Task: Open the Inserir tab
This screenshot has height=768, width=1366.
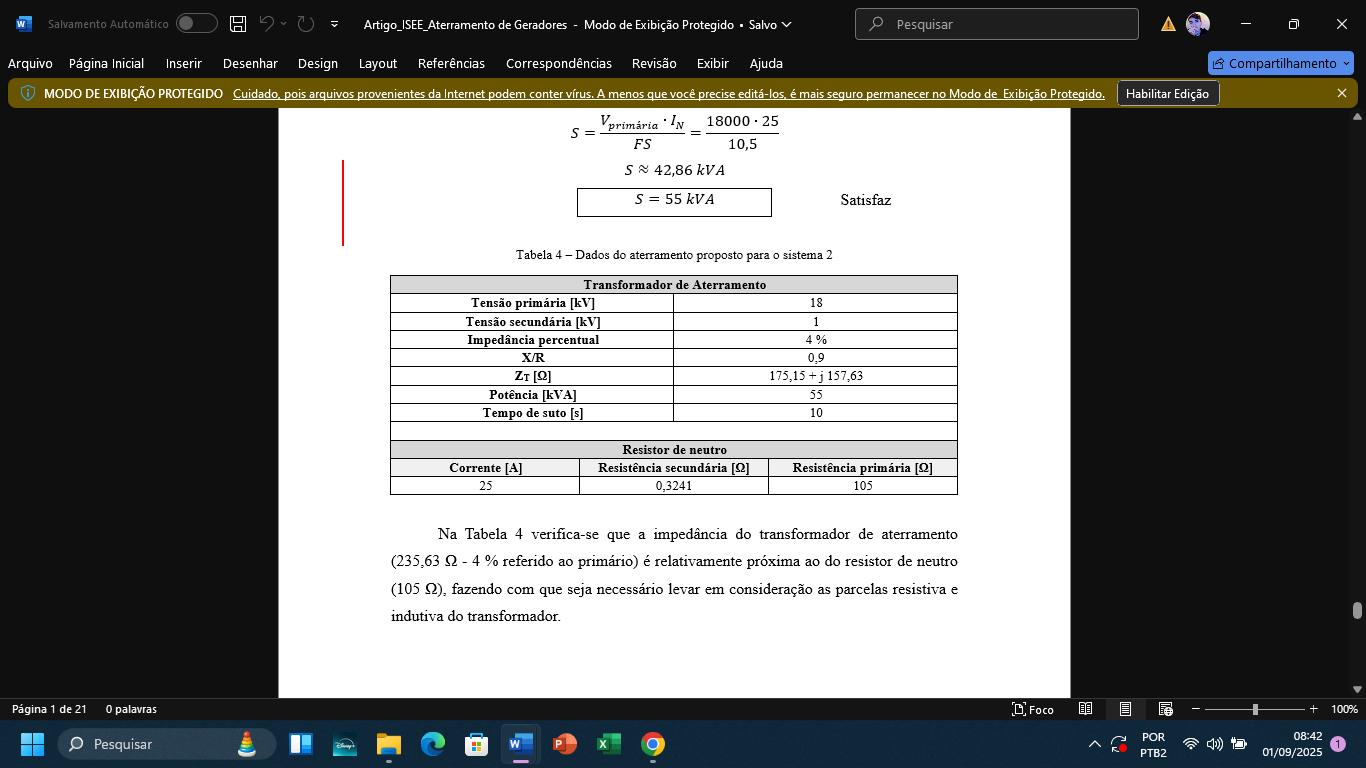Action: pyautogui.click(x=184, y=63)
